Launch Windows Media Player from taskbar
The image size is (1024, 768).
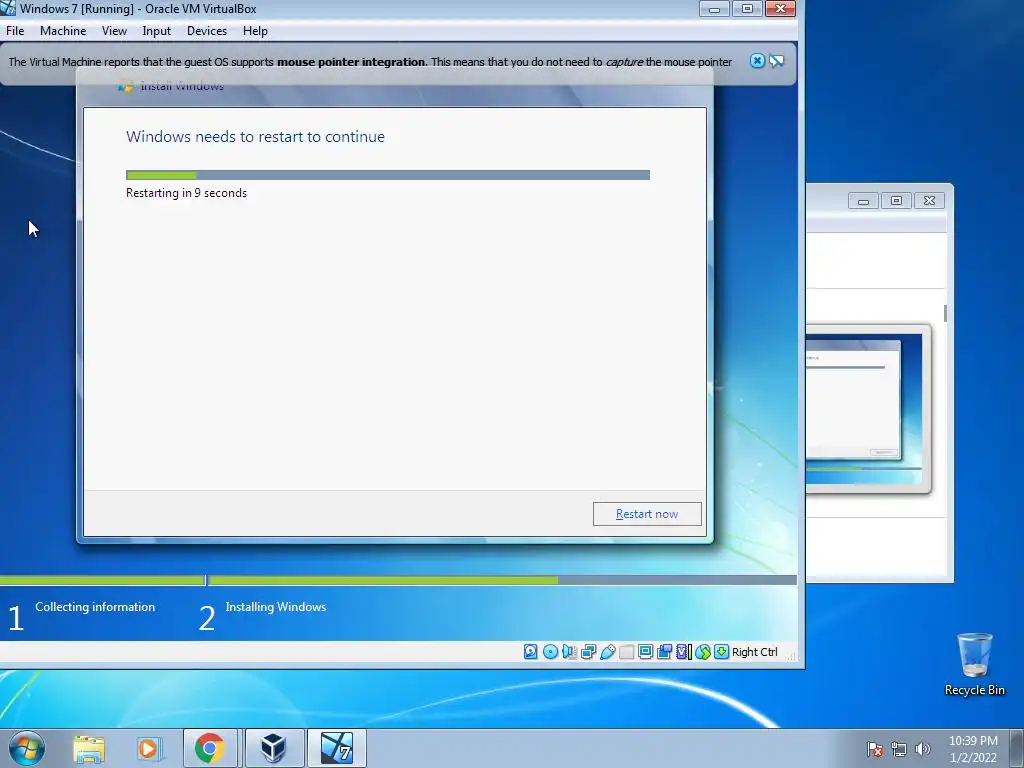(149, 748)
